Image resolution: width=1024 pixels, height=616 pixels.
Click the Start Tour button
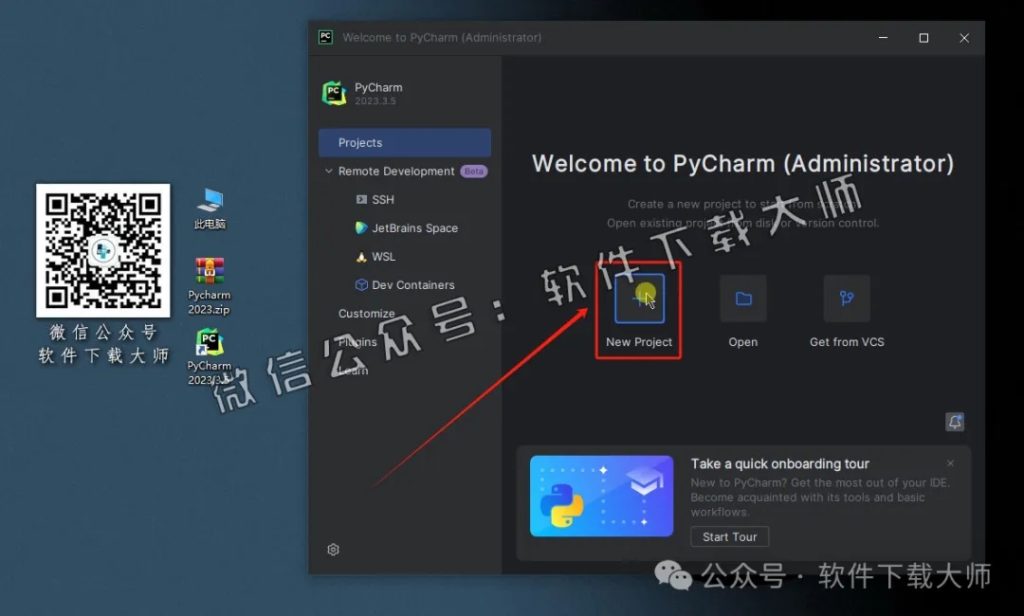click(x=729, y=536)
